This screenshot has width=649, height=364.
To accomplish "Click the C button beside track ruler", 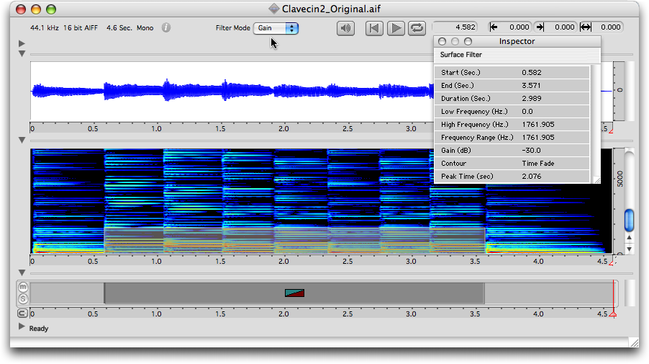I will [22, 313].
